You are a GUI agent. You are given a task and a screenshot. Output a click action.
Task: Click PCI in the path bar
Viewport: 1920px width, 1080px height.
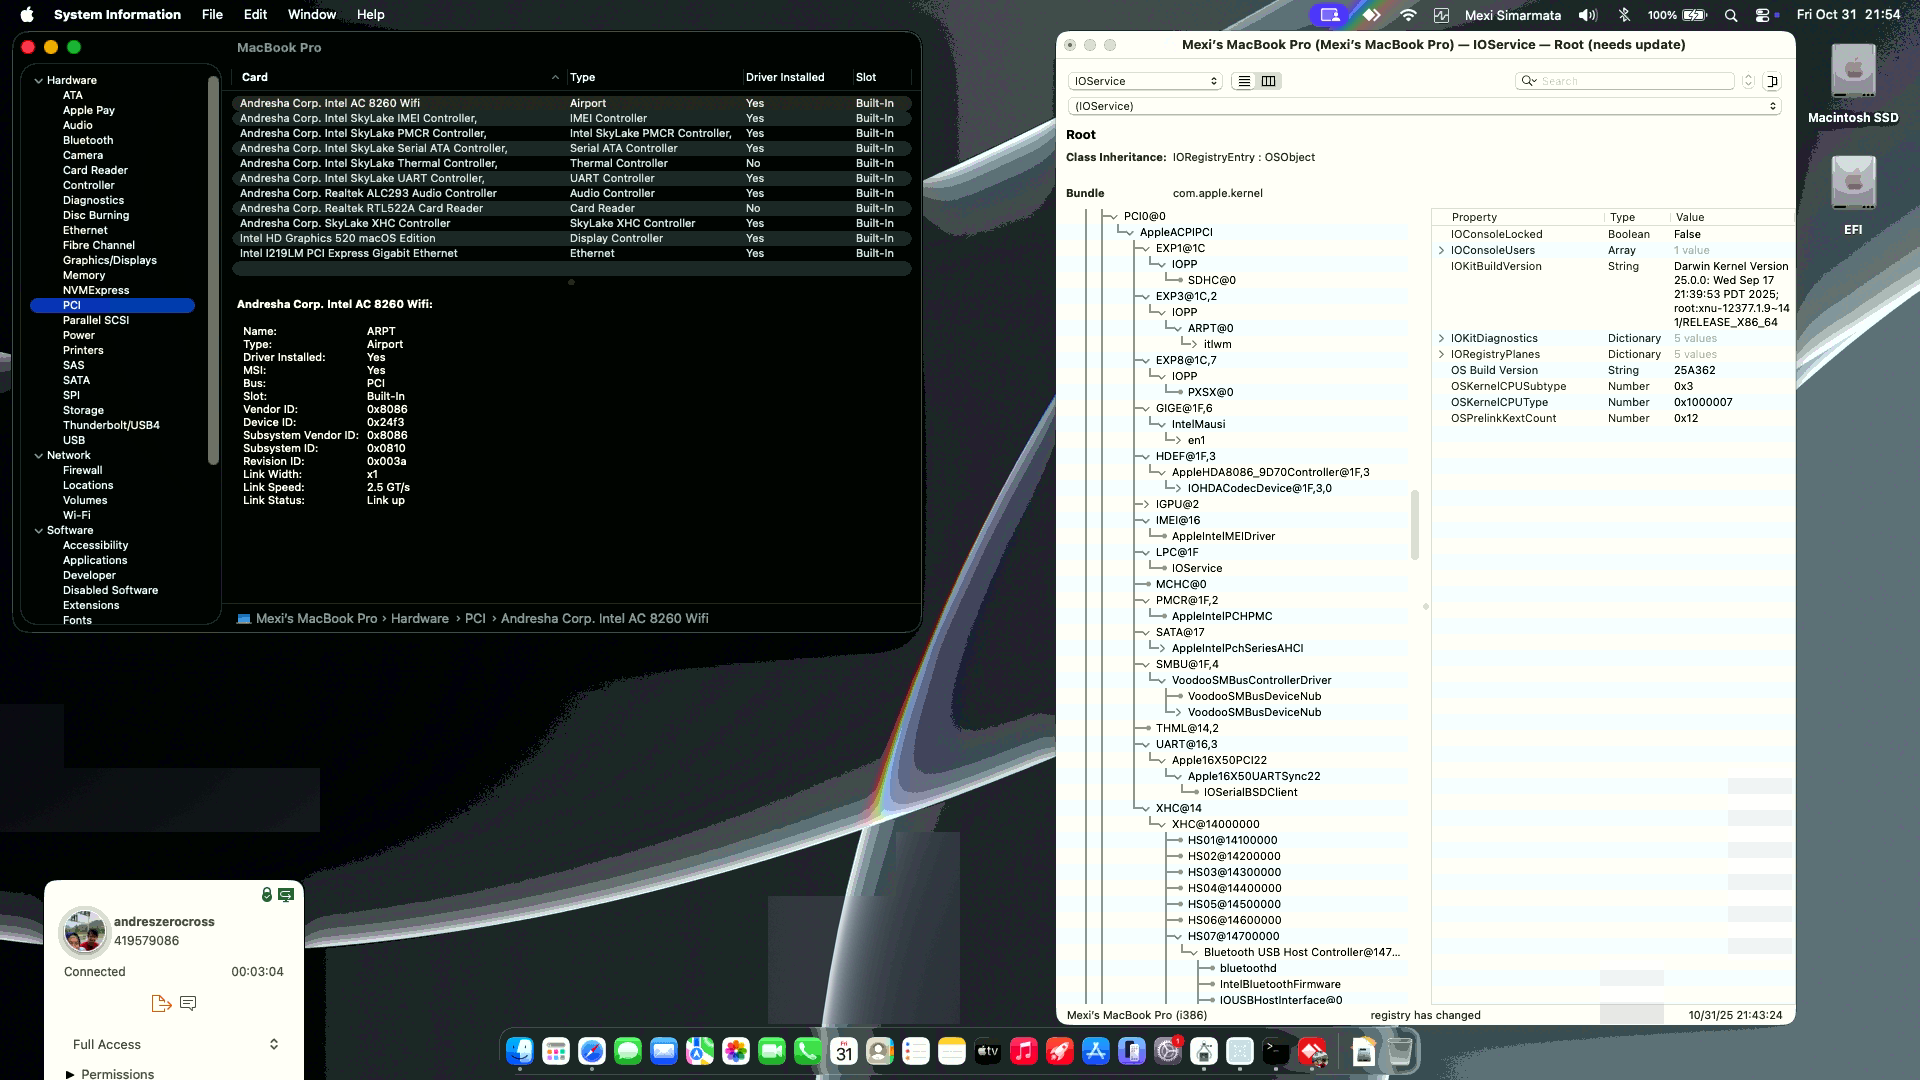tap(475, 618)
